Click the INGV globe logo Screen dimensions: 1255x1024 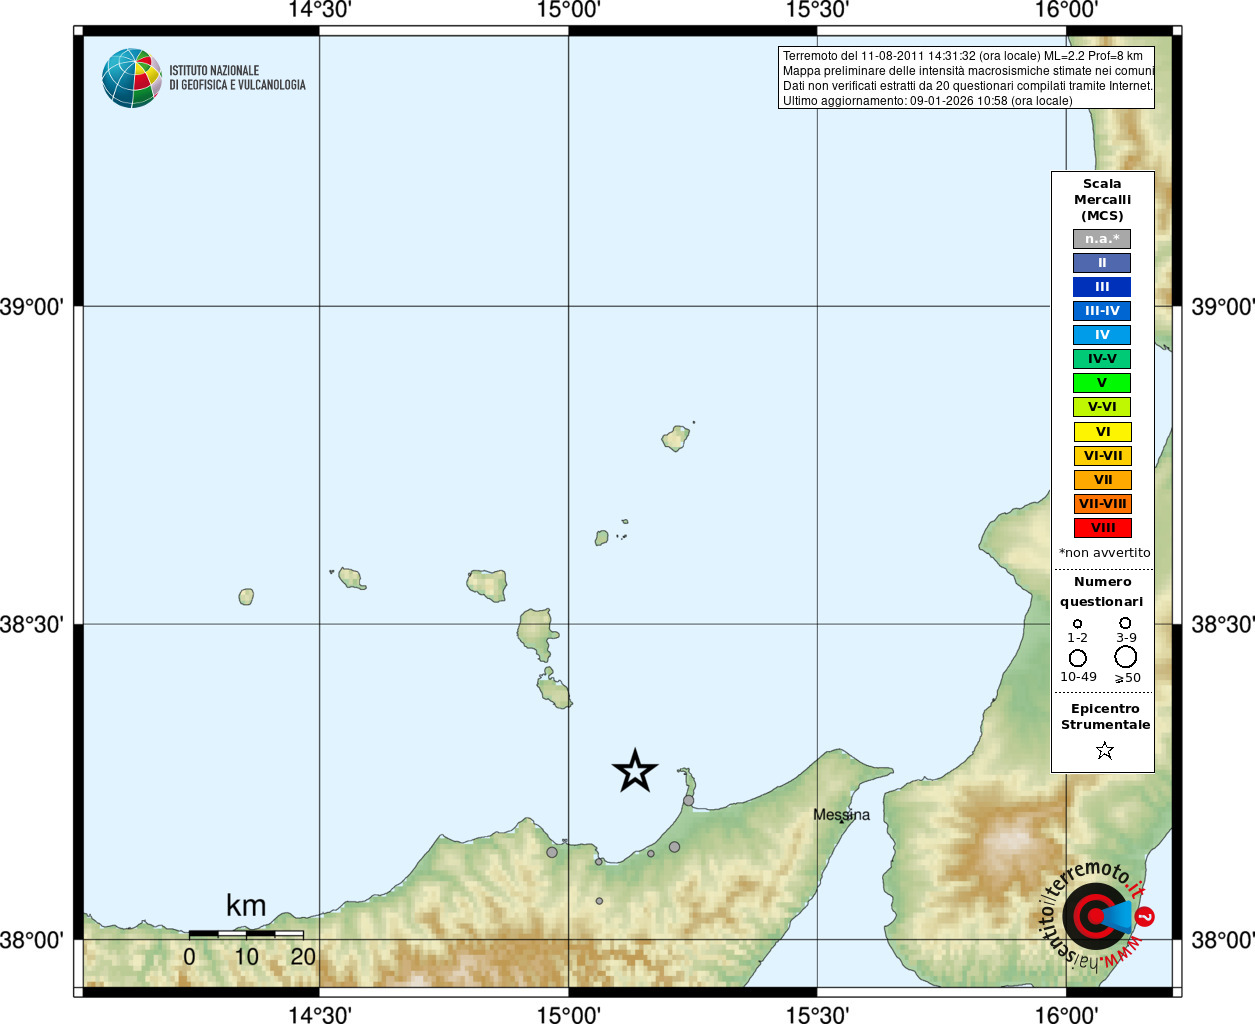coord(132,78)
